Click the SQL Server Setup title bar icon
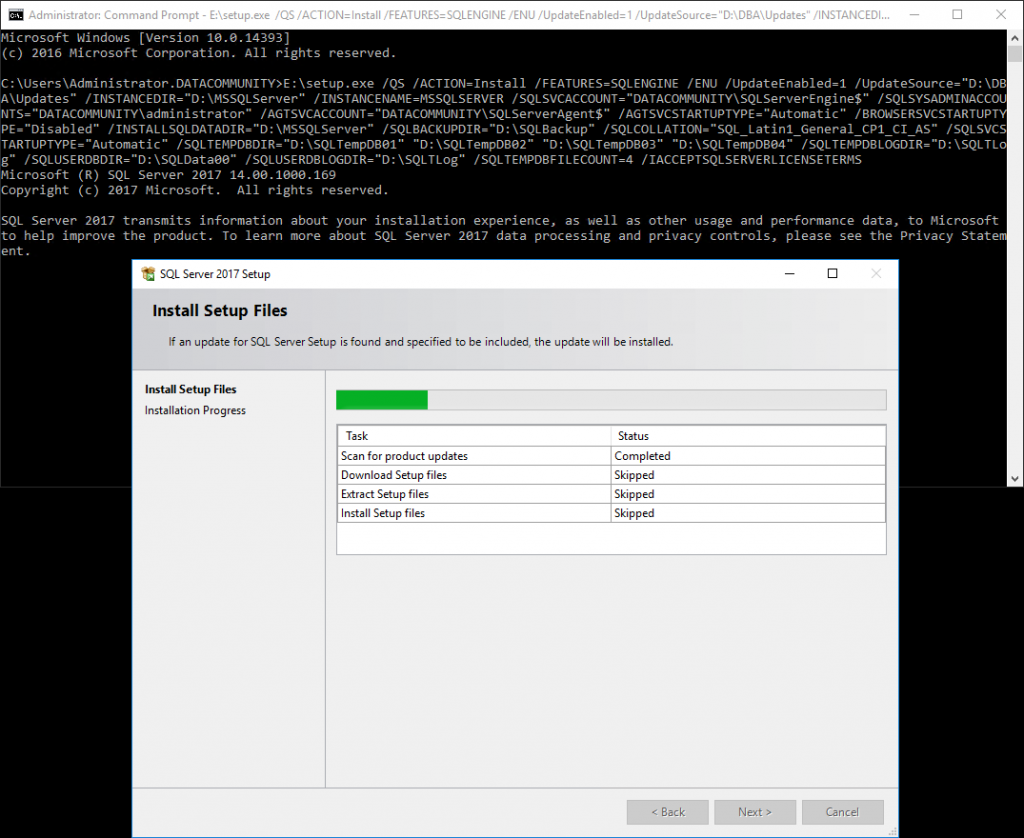This screenshot has width=1024, height=838. (x=148, y=273)
